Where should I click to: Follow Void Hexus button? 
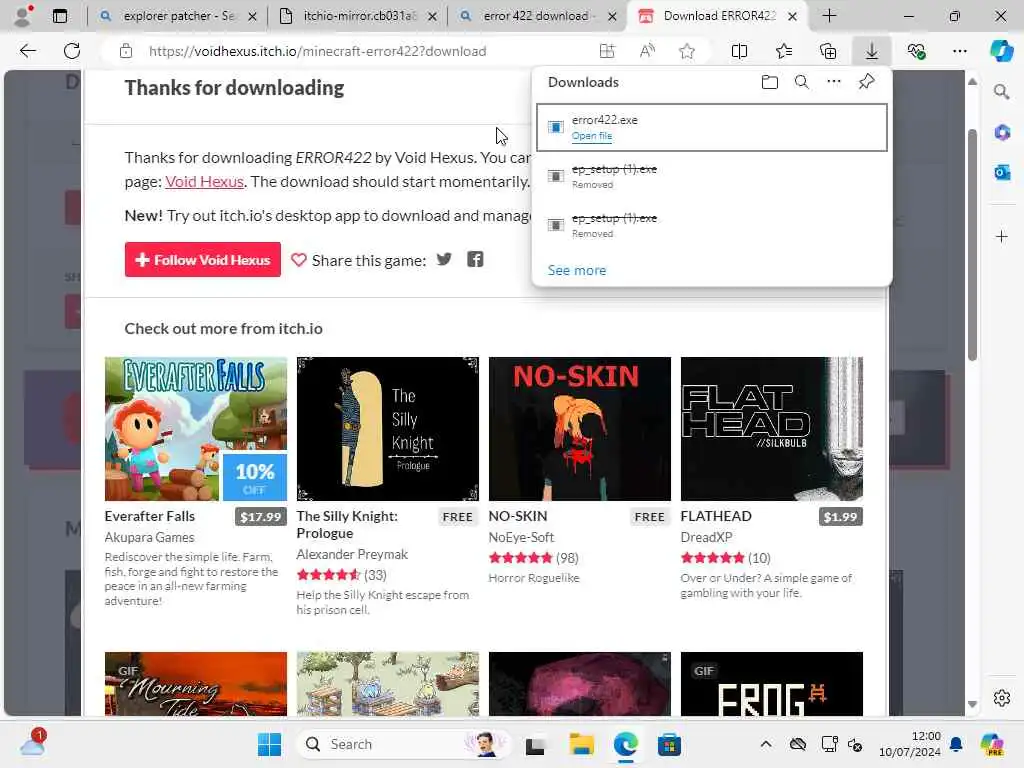(202, 259)
